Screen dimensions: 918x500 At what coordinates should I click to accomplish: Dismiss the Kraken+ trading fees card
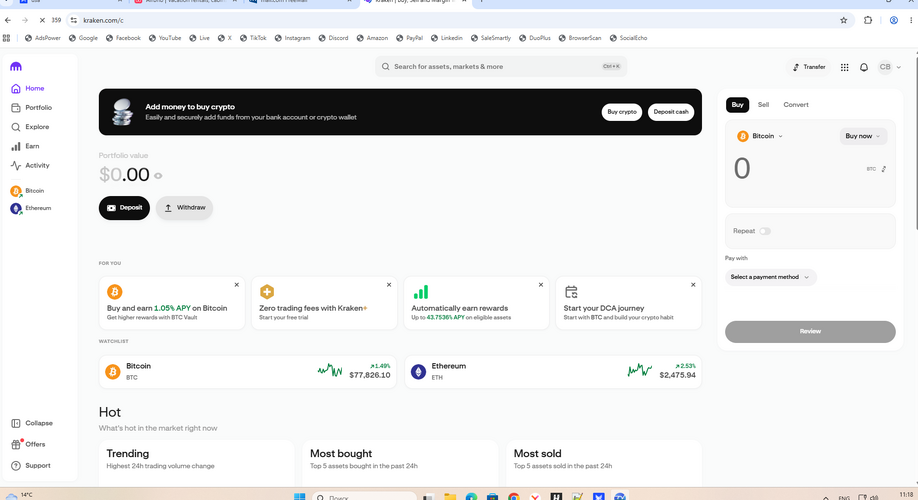pyautogui.click(x=389, y=285)
